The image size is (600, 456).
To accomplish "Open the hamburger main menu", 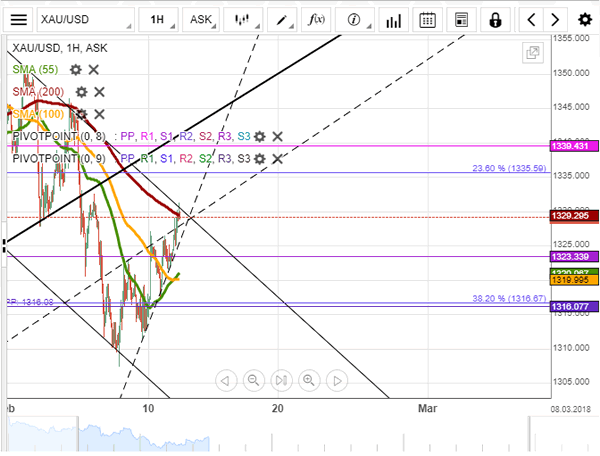I will click(x=18, y=20).
